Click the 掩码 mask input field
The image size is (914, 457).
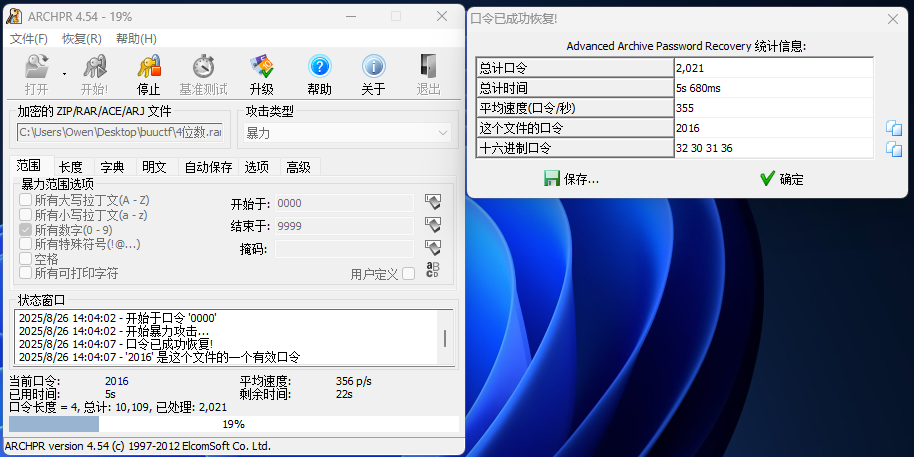[344, 249]
